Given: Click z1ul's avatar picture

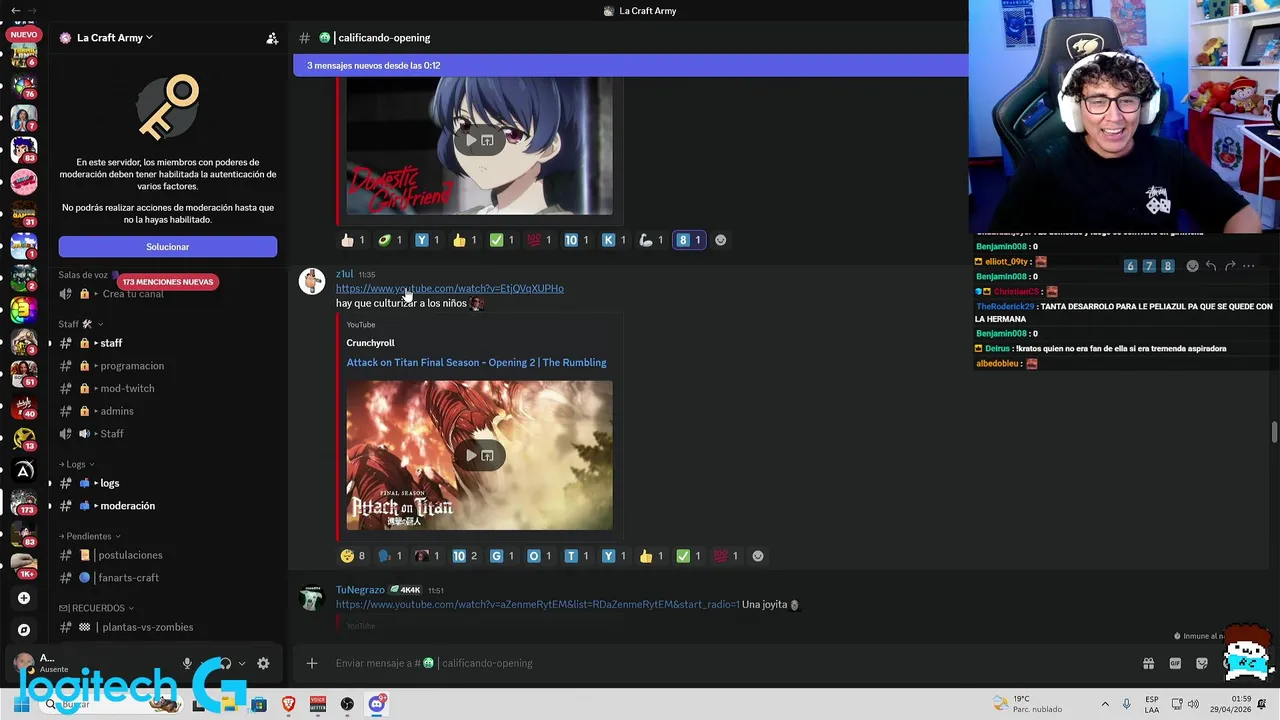Looking at the screenshot, I should pos(312,281).
